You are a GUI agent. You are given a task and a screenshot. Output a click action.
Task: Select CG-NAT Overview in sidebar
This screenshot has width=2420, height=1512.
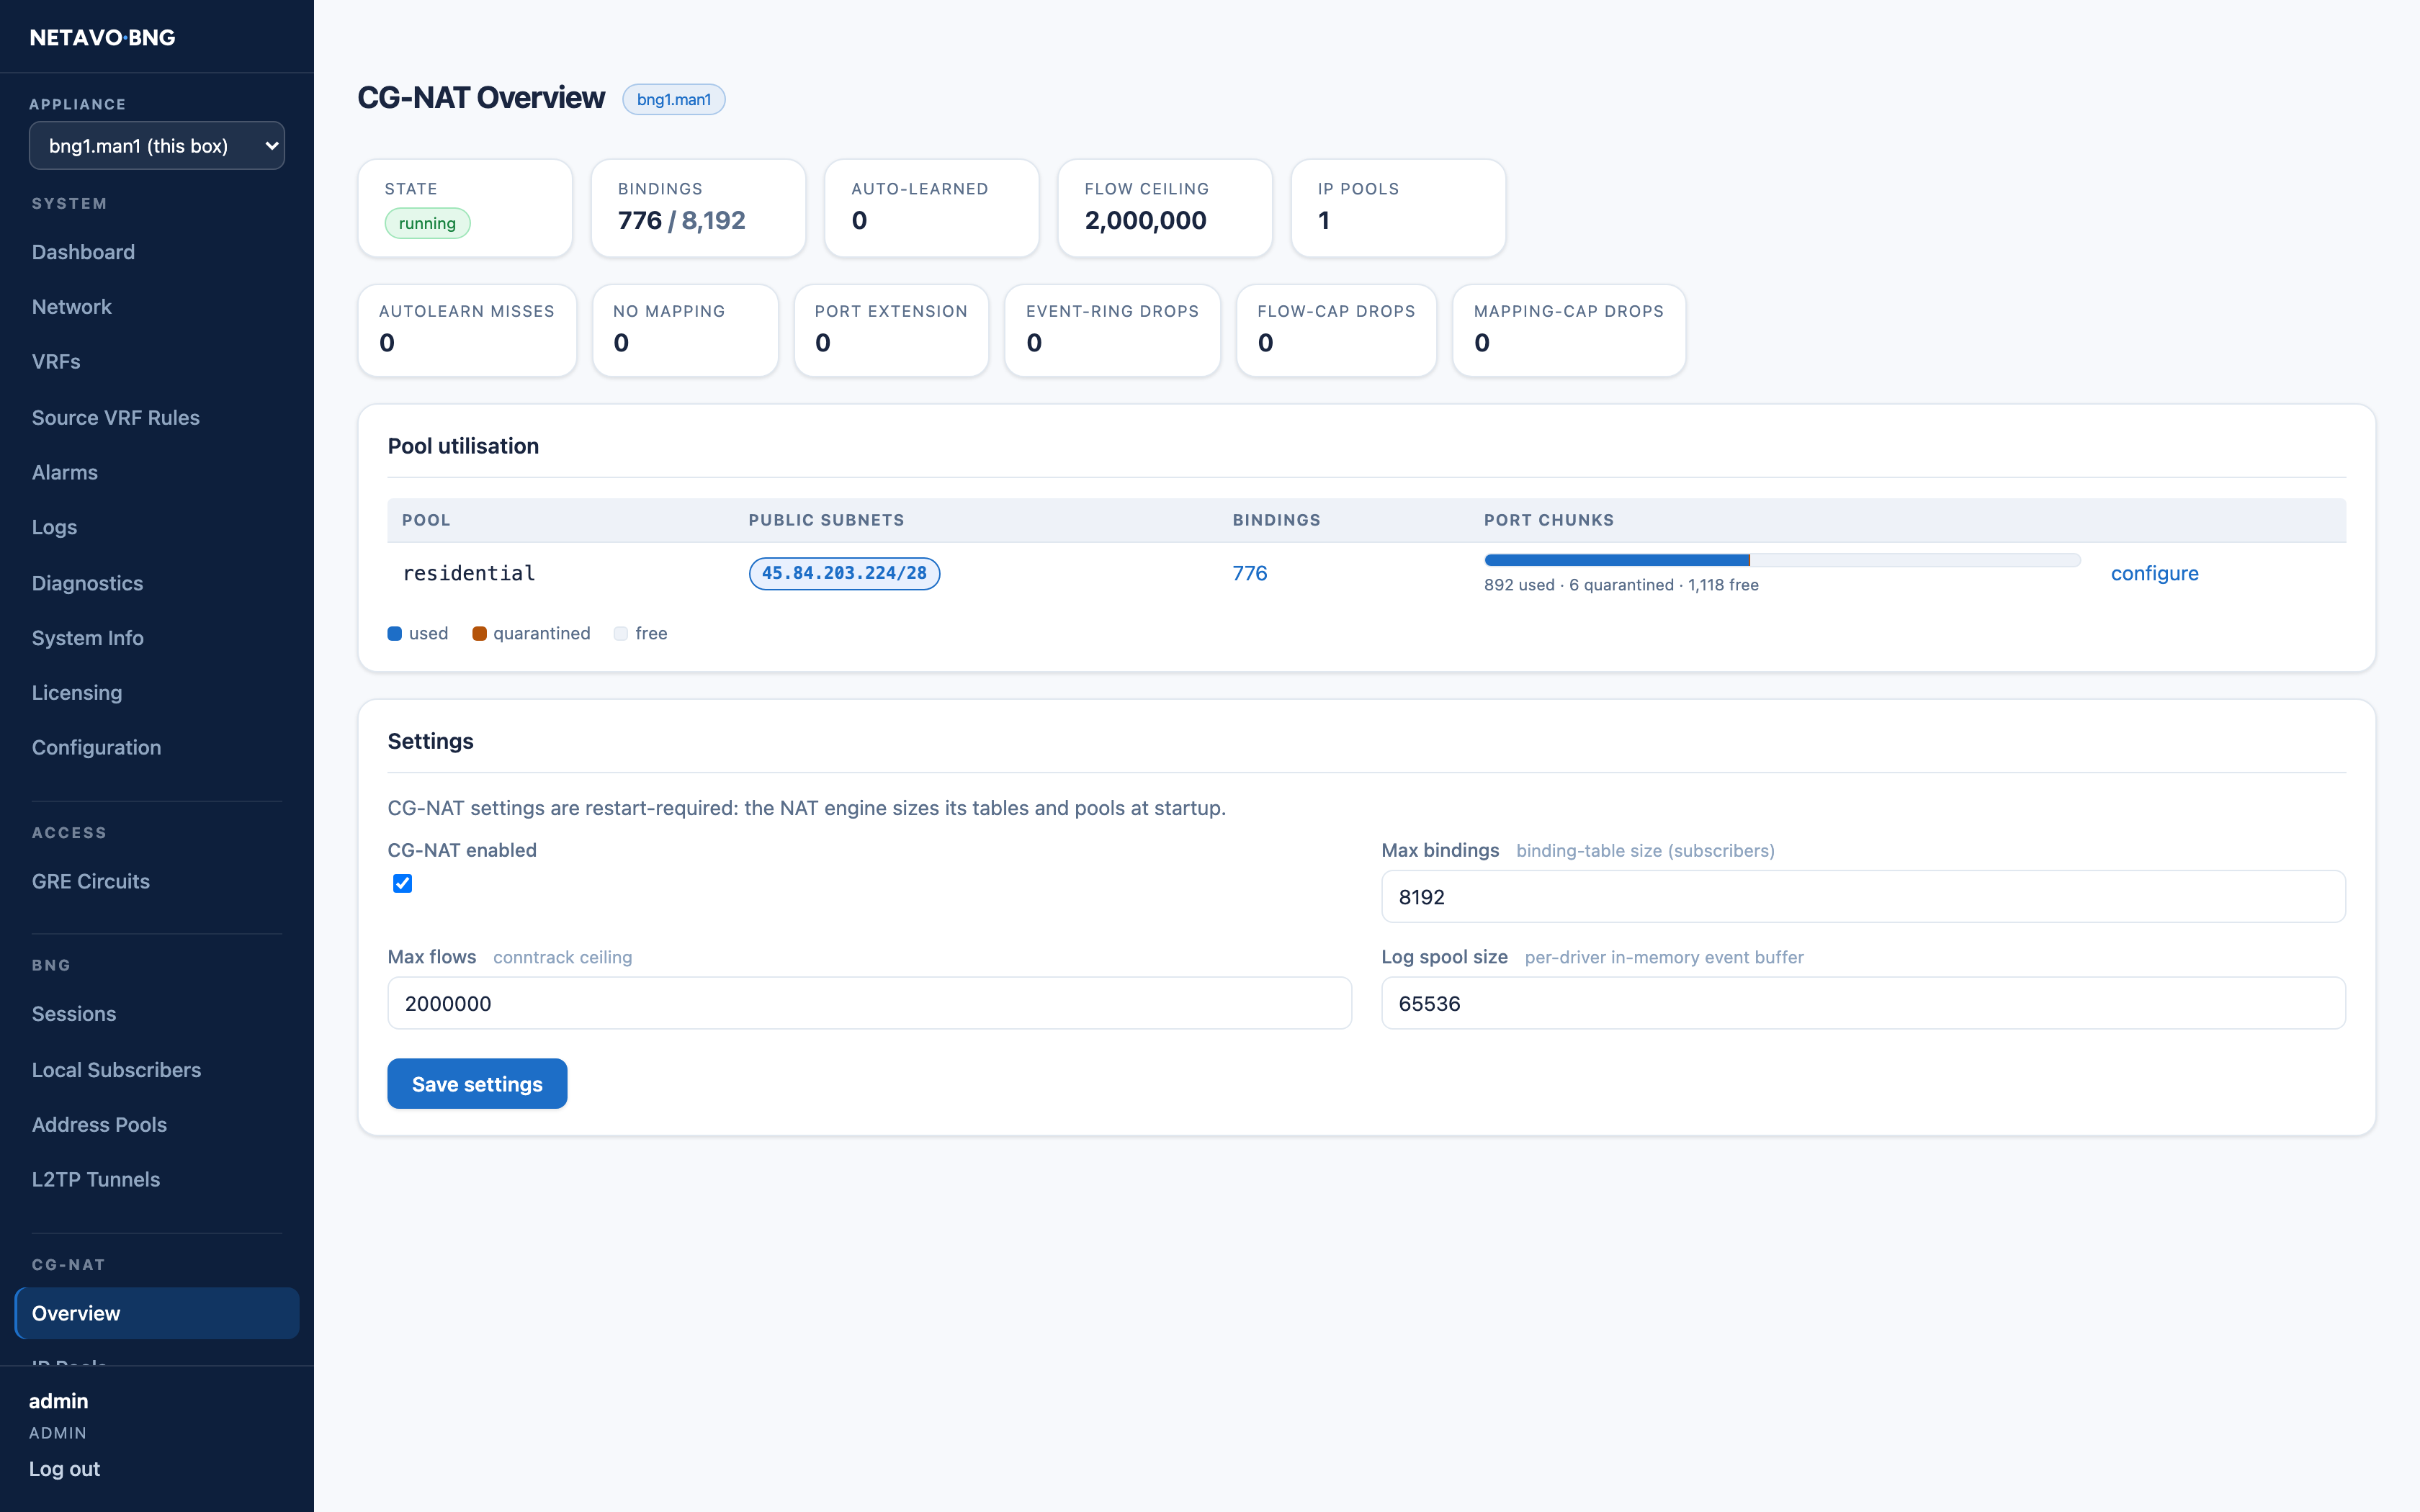157,1313
